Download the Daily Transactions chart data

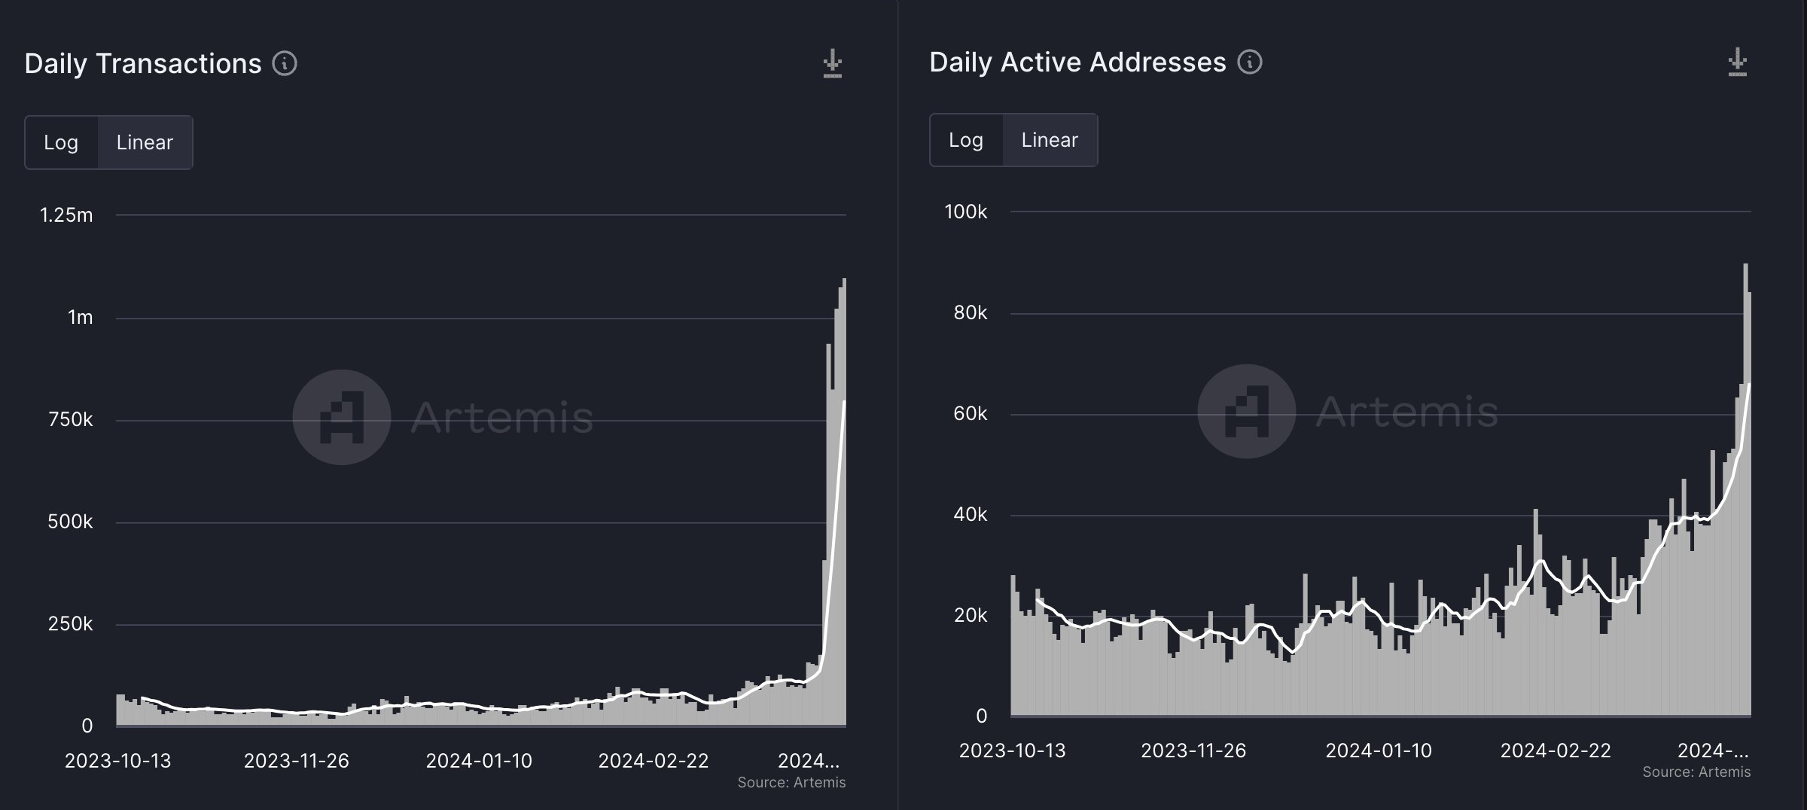pos(832,64)
